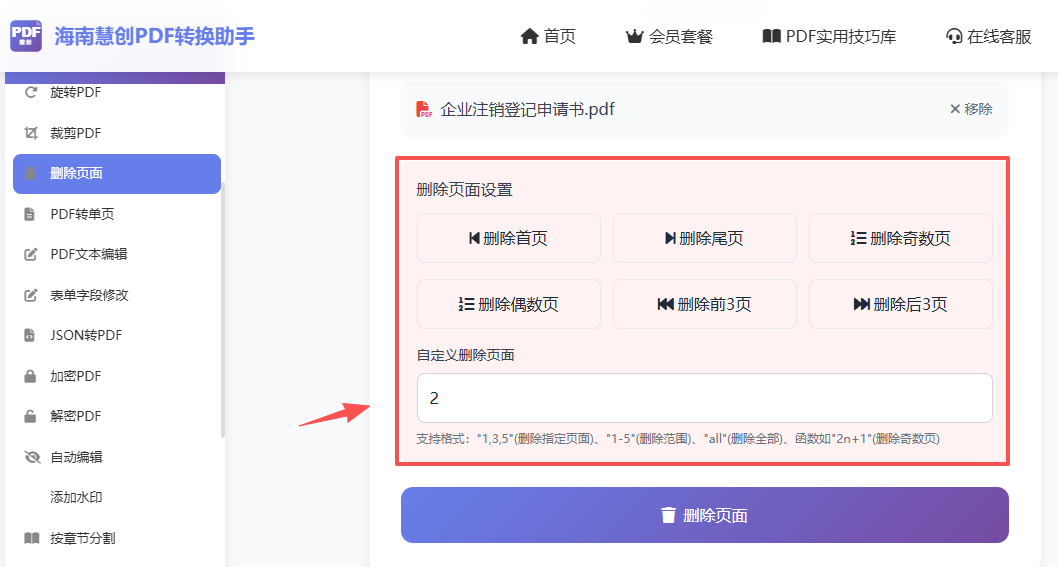Click the file name 企业注销登记申请书.pdf
Viewport: 1058px width, 567px height.
(527, 109)
